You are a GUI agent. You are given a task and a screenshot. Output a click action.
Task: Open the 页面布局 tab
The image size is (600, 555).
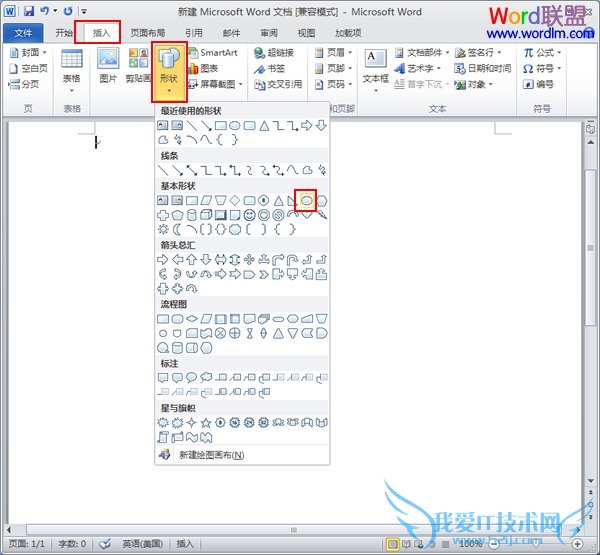coord(147,33)
